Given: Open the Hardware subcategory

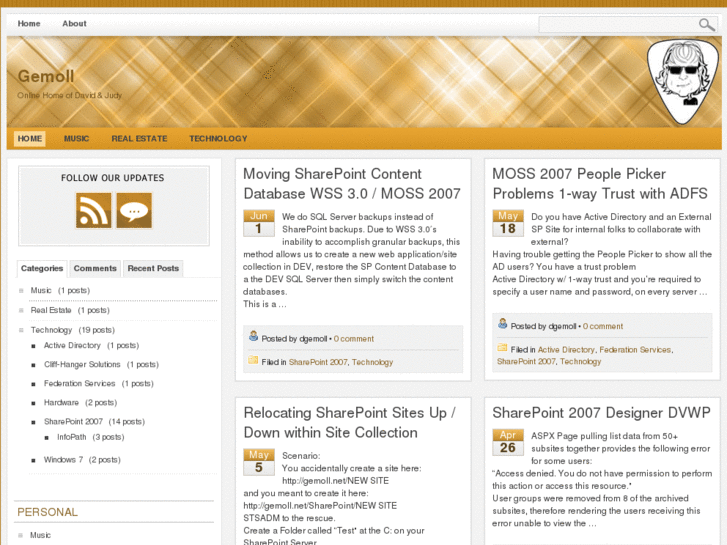Looking at the screenshot, I should point(61,403).
